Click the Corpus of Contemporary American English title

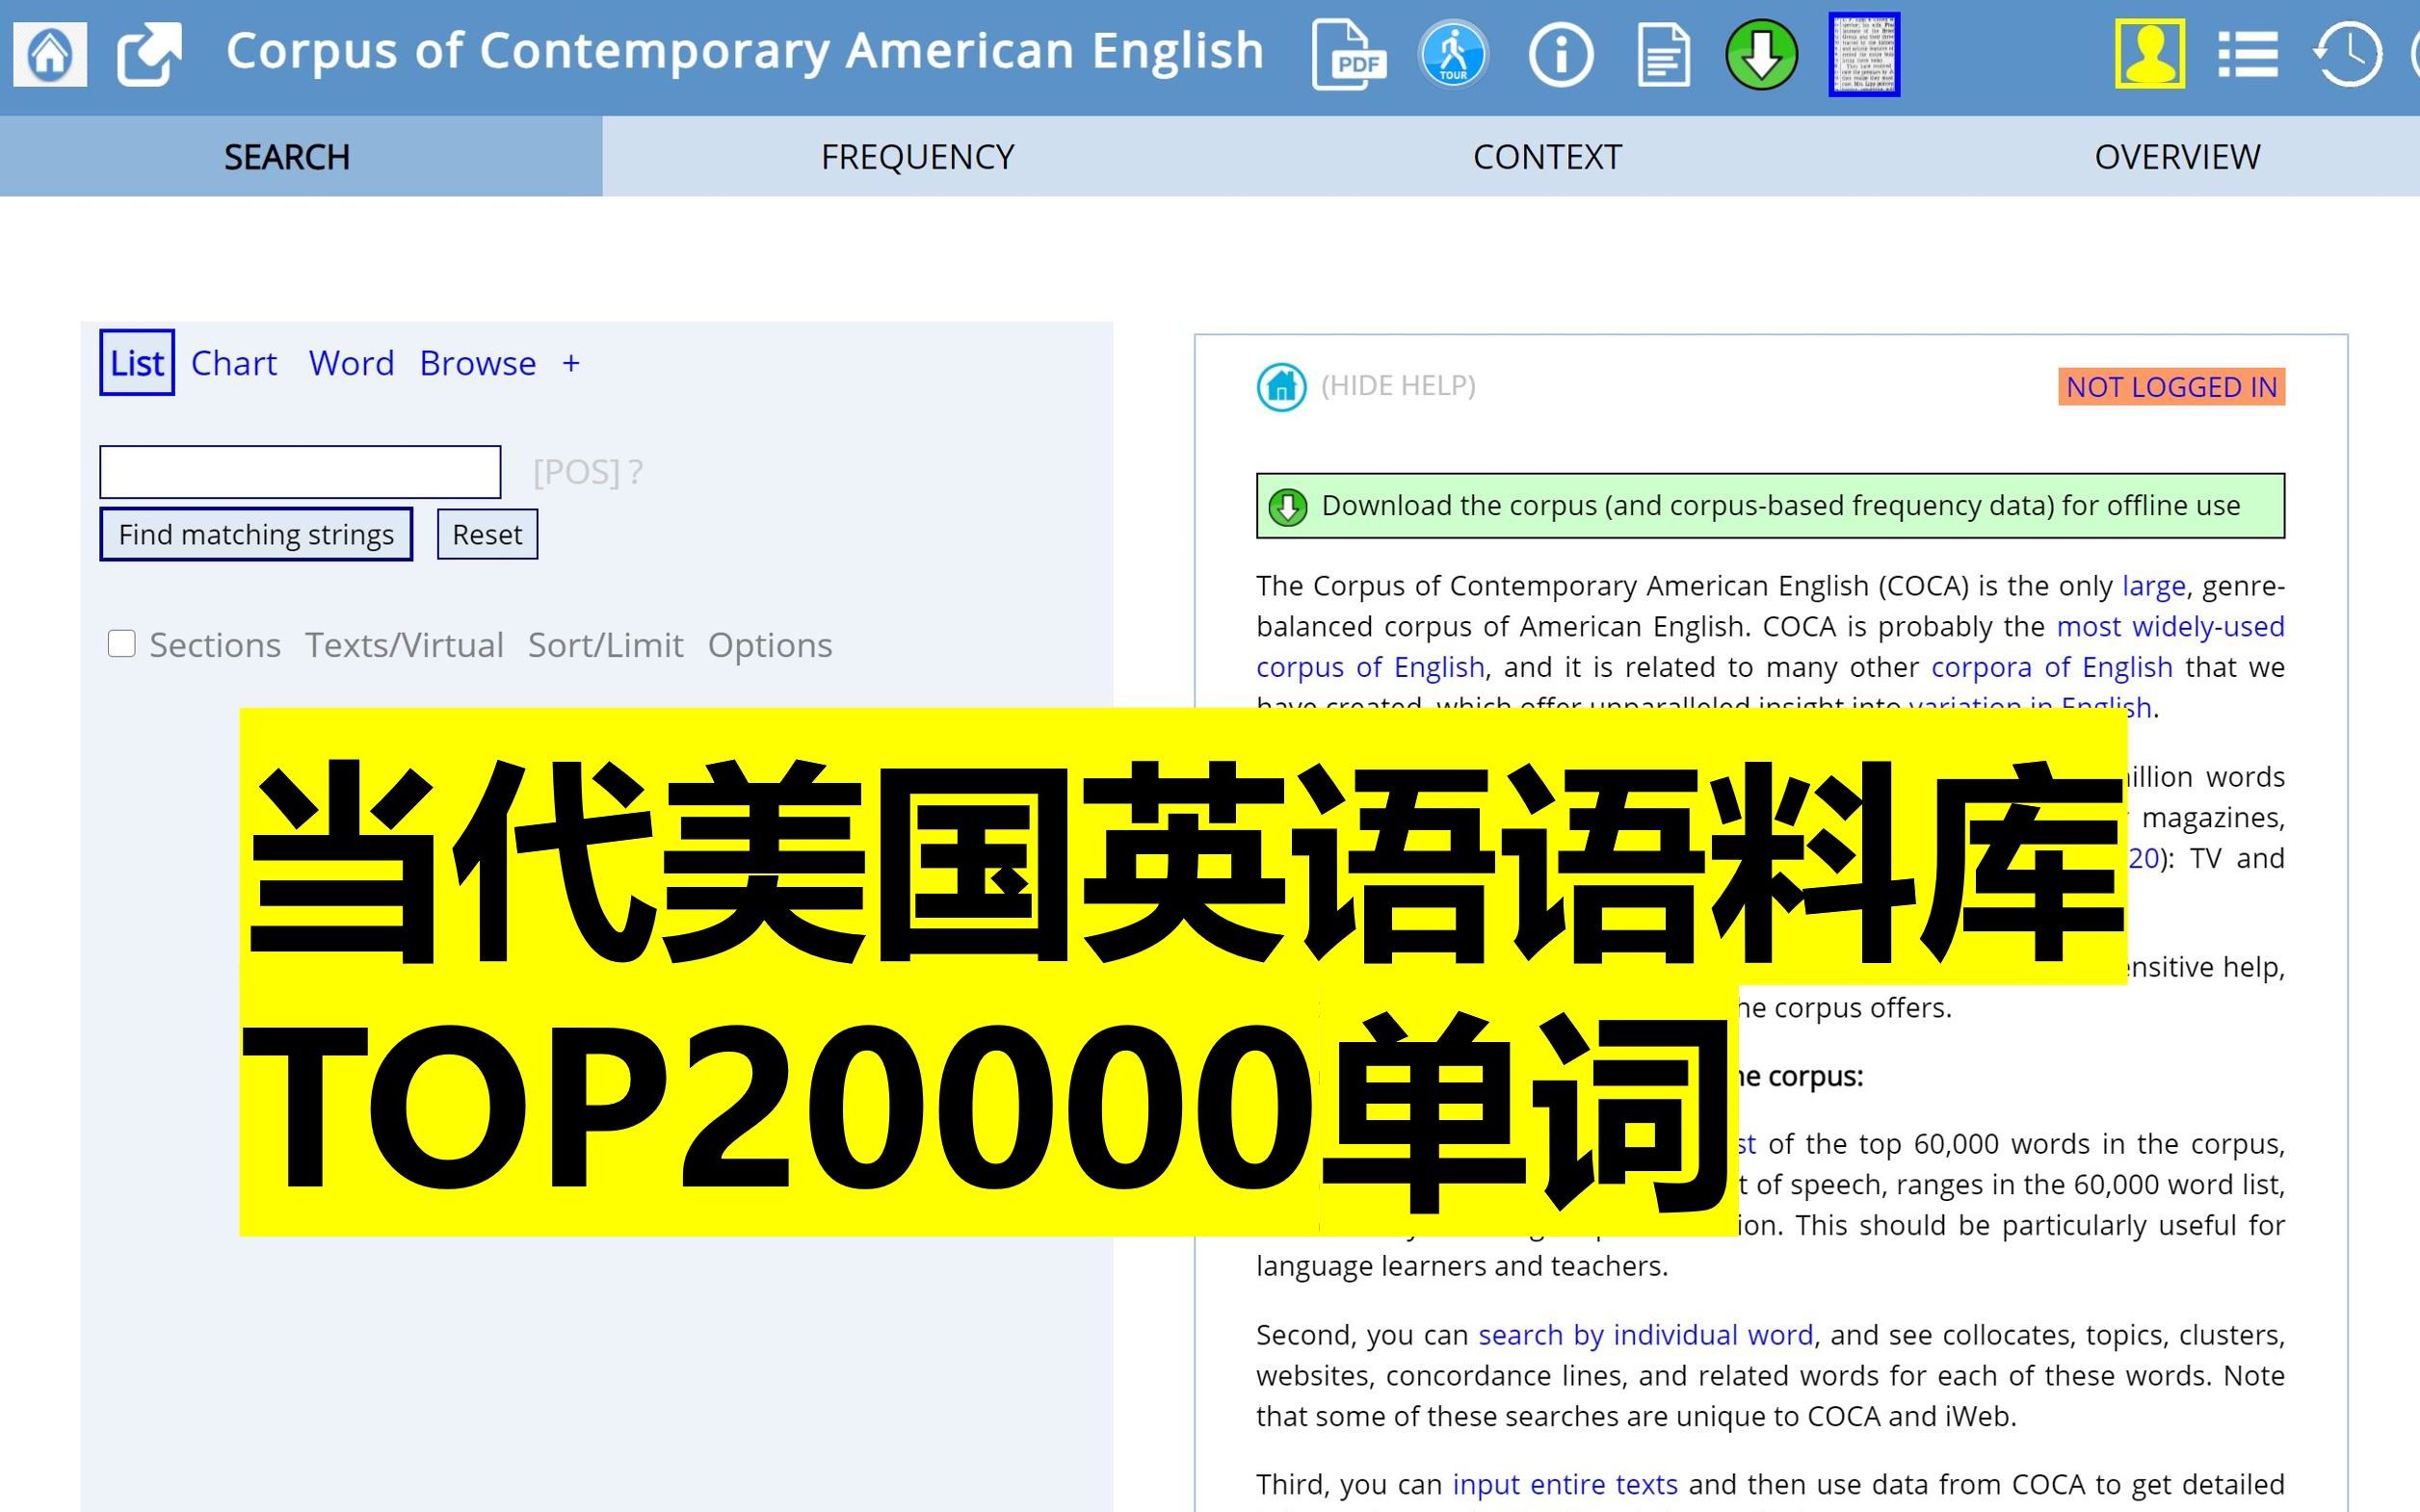745,51
